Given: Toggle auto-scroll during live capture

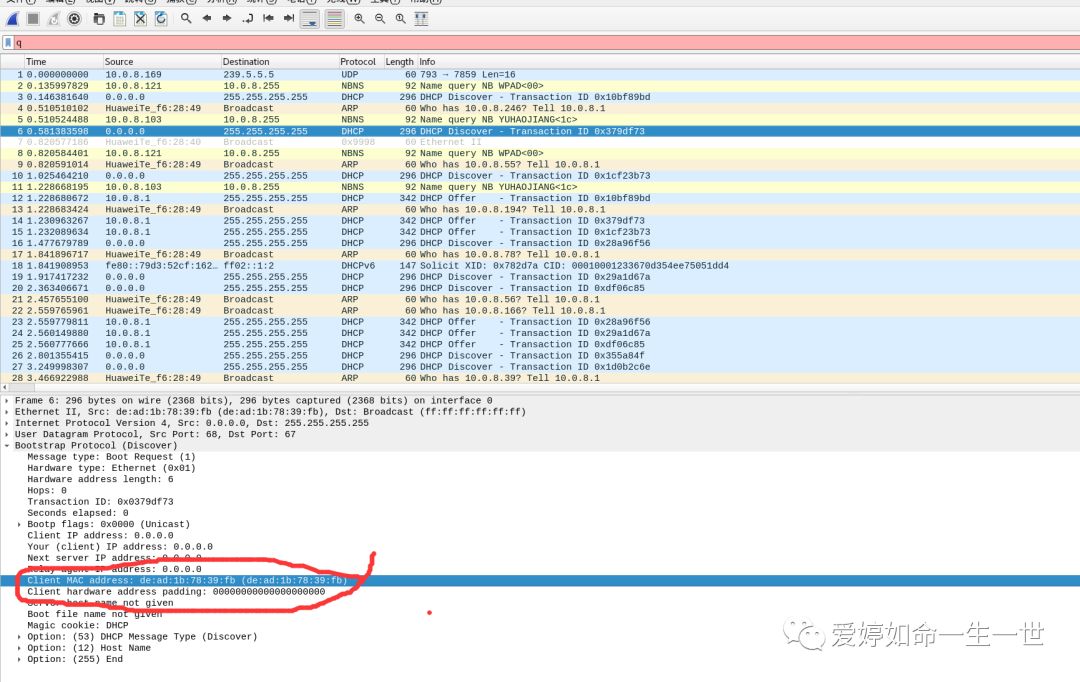Looking at the screenshot, I should 310,19.
